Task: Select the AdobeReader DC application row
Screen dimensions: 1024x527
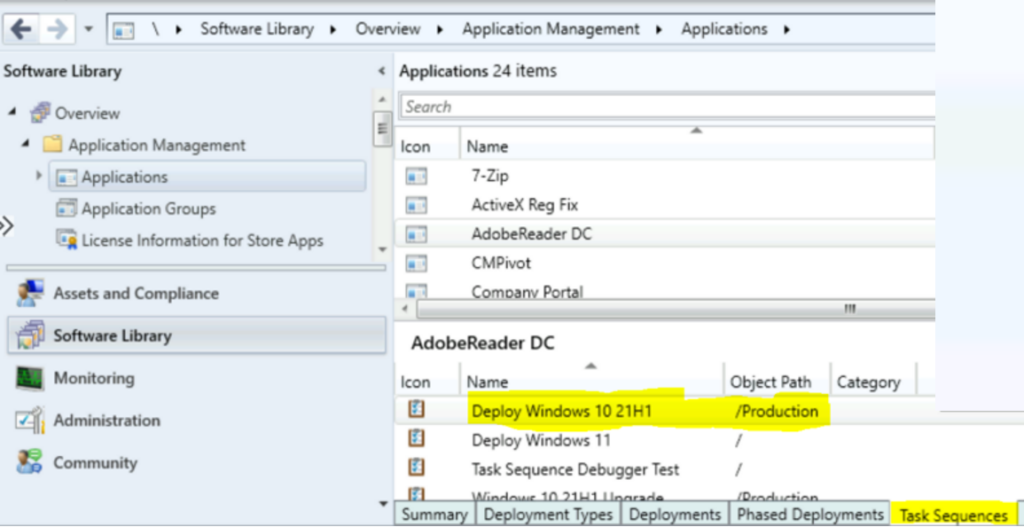Action: click(665, 234)
